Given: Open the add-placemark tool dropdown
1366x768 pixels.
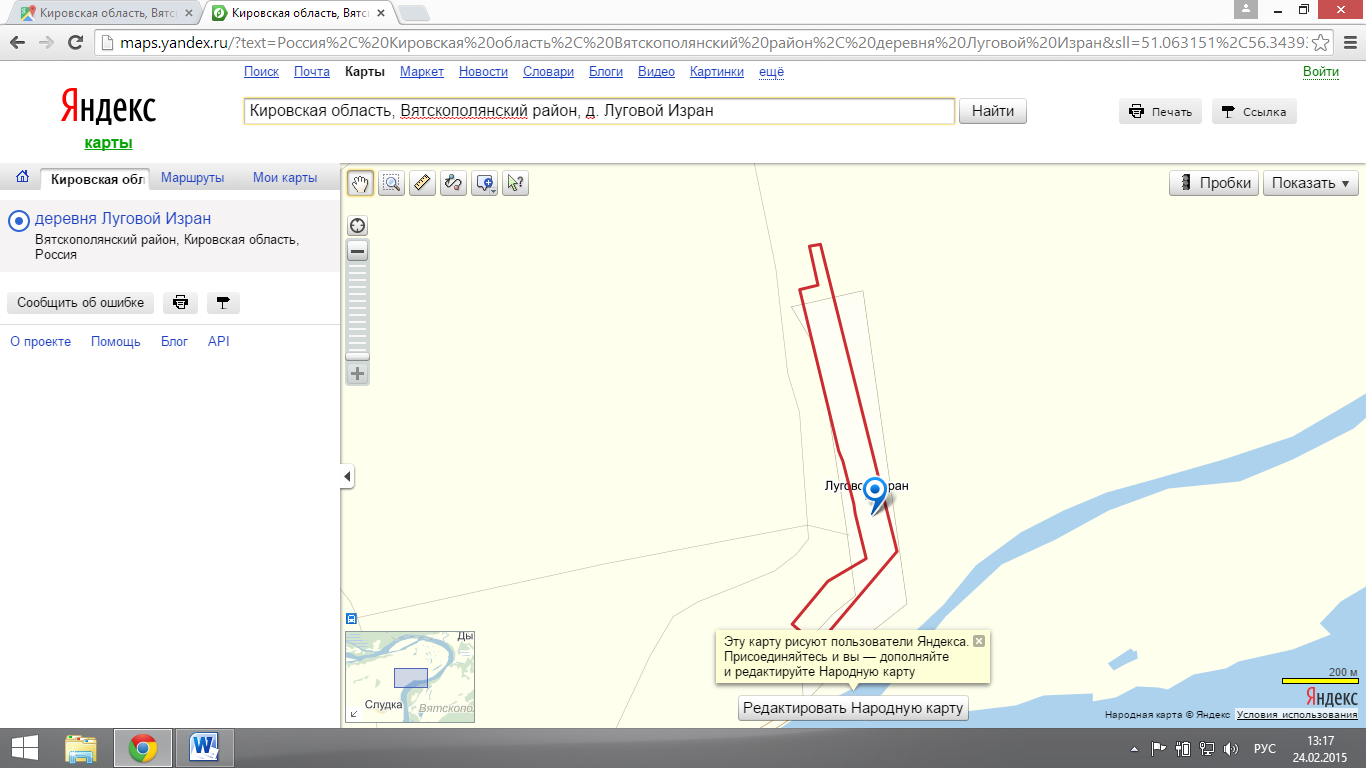Looking at the screenshot, I should coord(484,183).
